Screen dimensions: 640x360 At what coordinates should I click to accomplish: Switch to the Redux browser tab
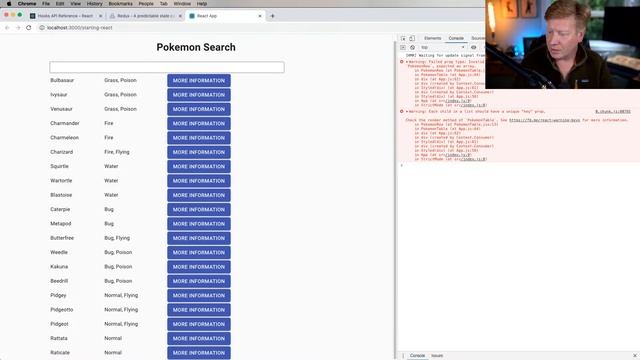146,16
